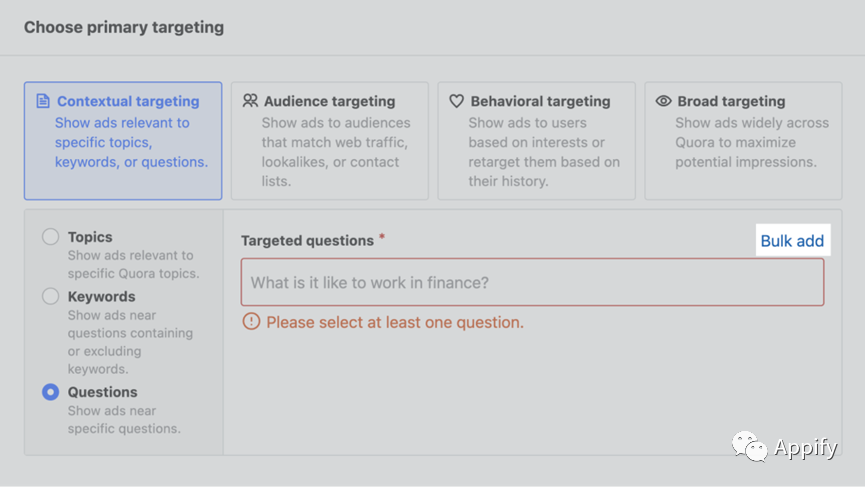Click the Appify watermark text
Screen dimensions: 865x487
pyautogui.click(x=806, y=448)
